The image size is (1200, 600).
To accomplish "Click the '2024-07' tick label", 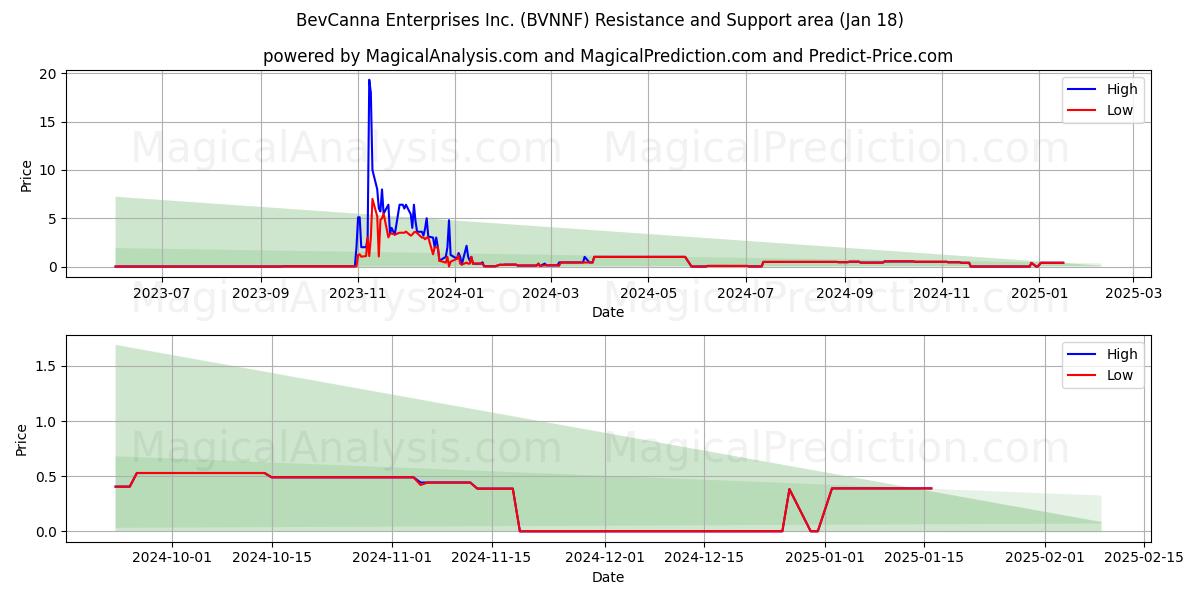I will pyautogui.click(x=746, y=293).
